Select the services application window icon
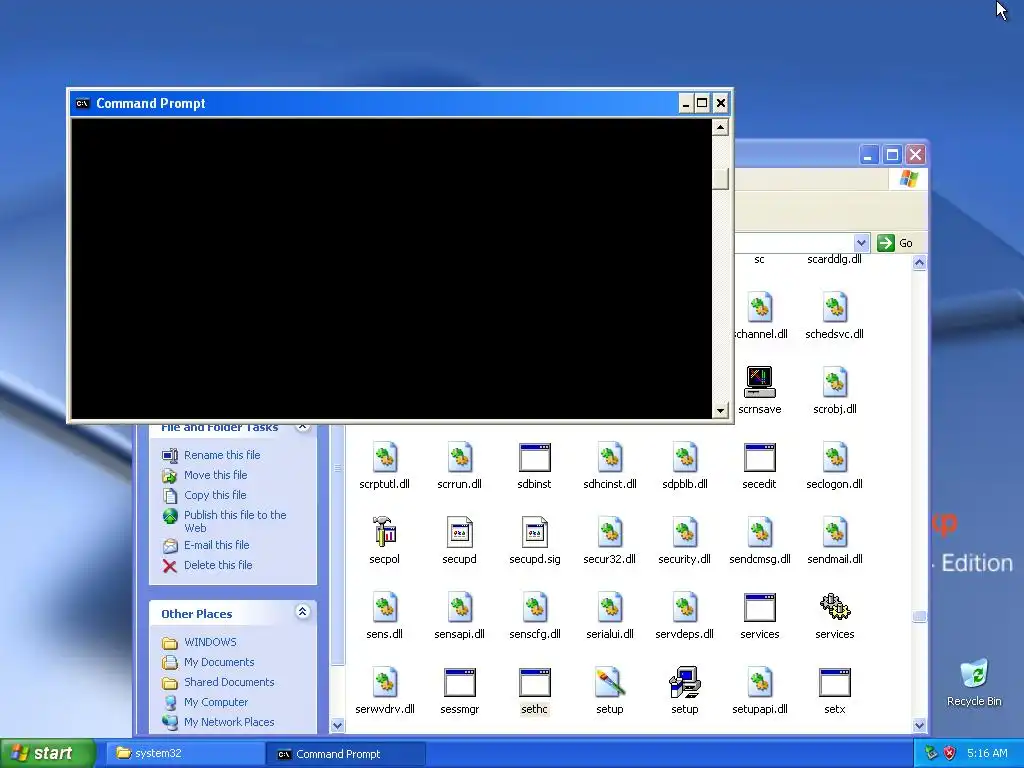 (x=760, y=607)
